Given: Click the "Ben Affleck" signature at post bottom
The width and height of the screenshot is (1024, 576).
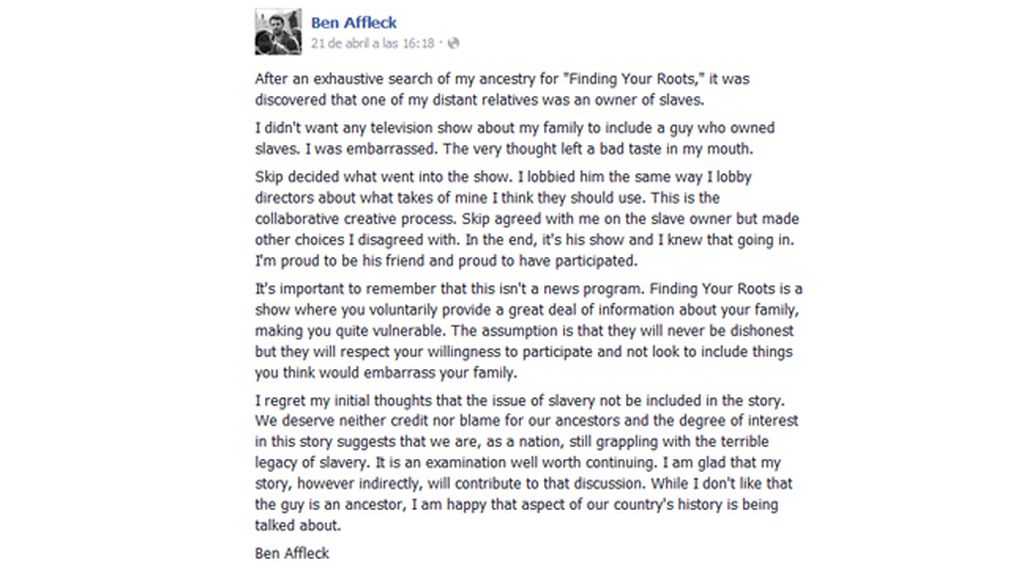Looking at the screenshot, I should click(x=292, y=553).
